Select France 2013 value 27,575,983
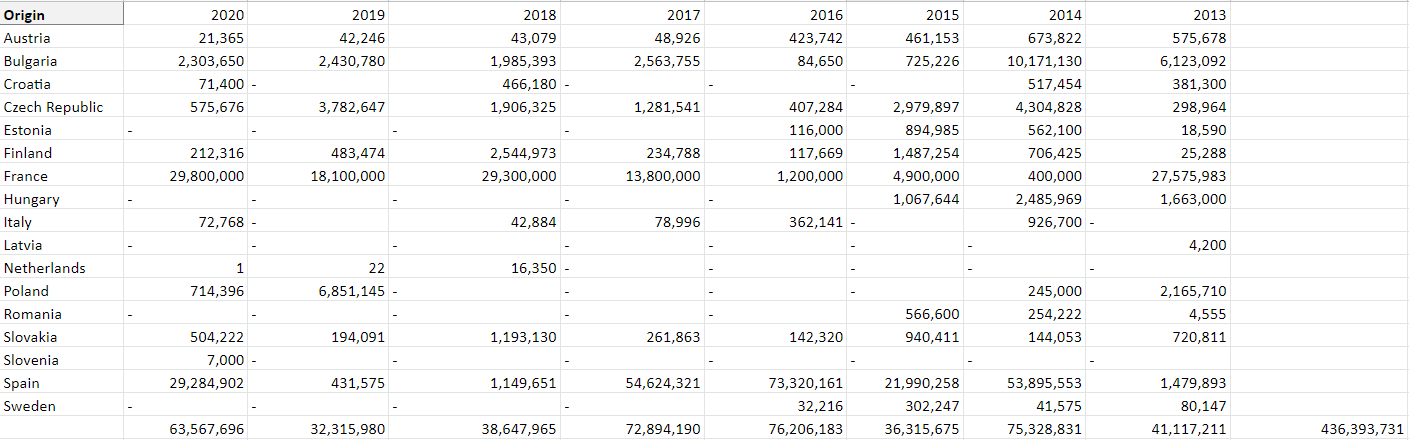This screenshot has width=1409, height=440. pyautogui.click(x=1158, y=176)
